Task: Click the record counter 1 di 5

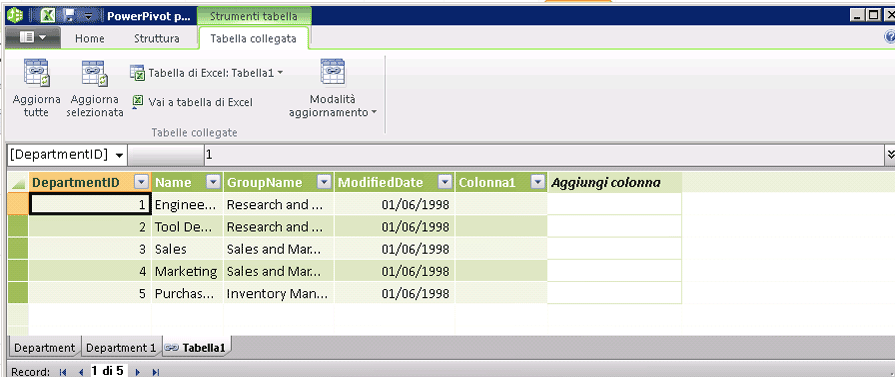Action: click(107, 371)
